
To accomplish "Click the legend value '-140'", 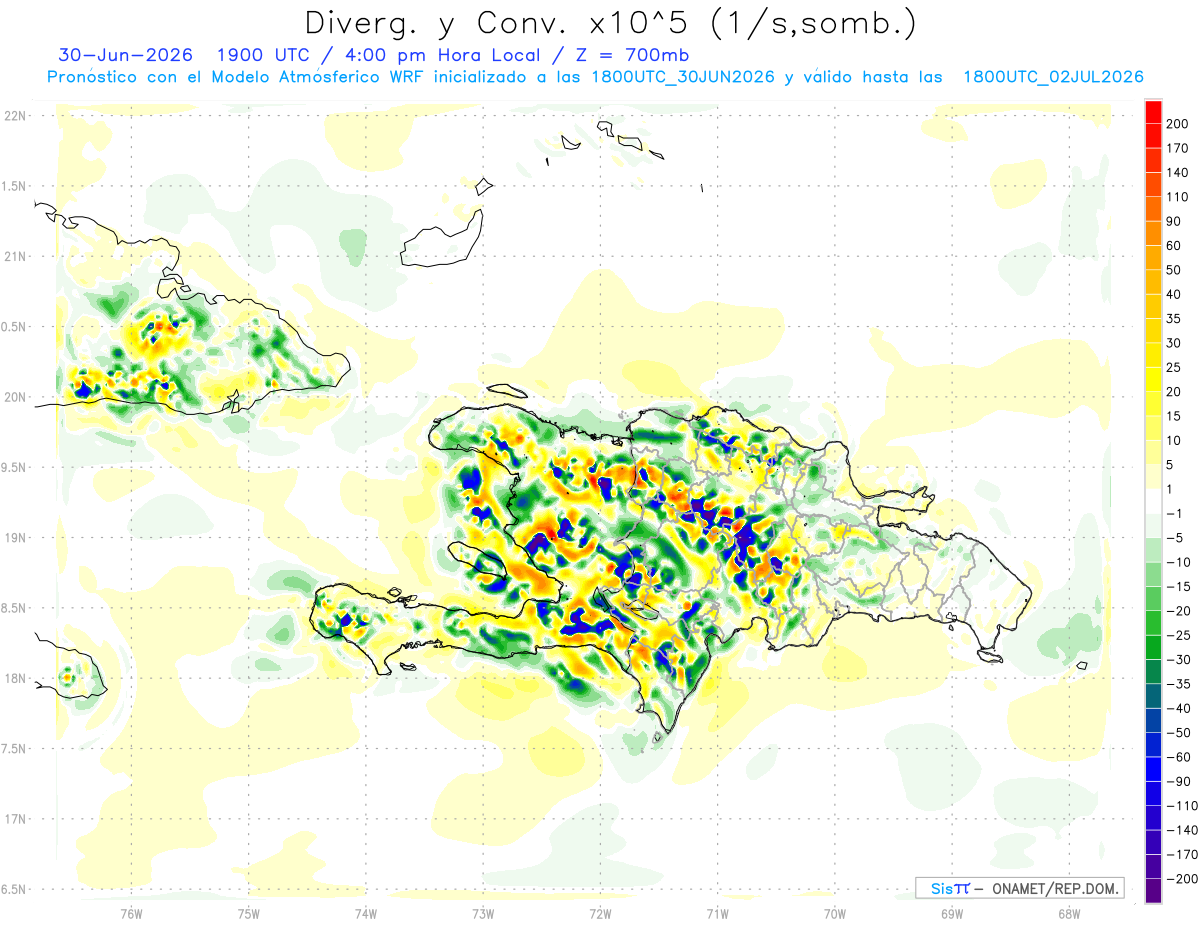I will click(1183, 830).
